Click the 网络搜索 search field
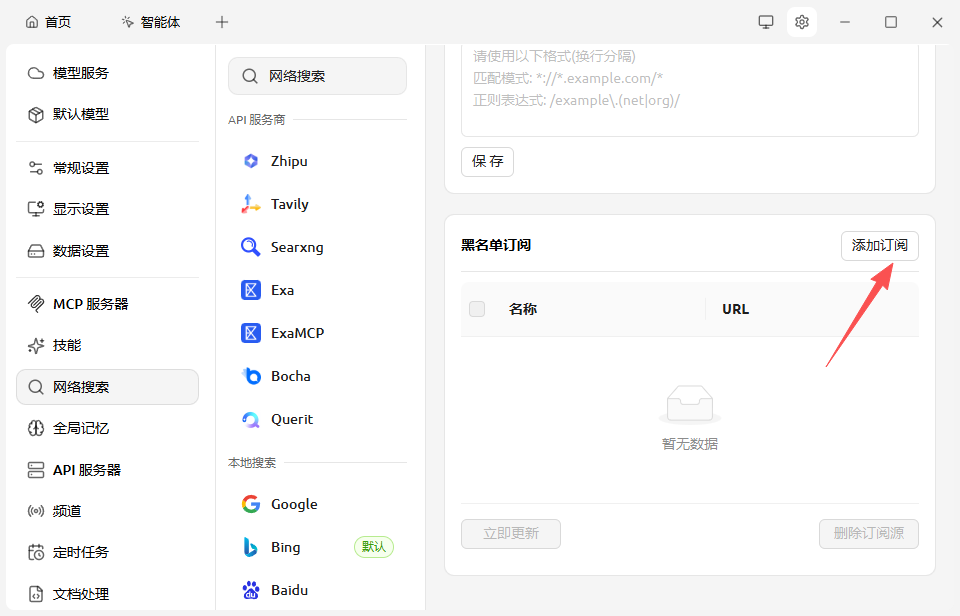The image size is (960, 616). pyautogui.click(x=317, y=76)
